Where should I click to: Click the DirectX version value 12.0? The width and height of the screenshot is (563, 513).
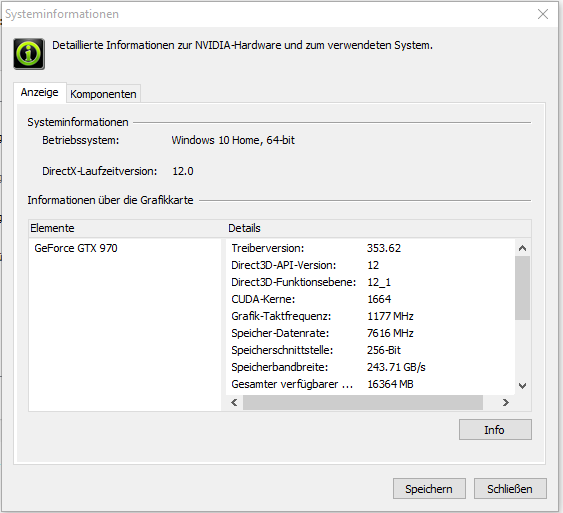pos(183,171)
